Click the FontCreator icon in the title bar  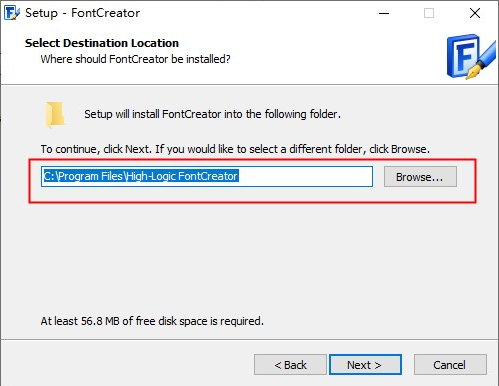[x=12, y=13]
